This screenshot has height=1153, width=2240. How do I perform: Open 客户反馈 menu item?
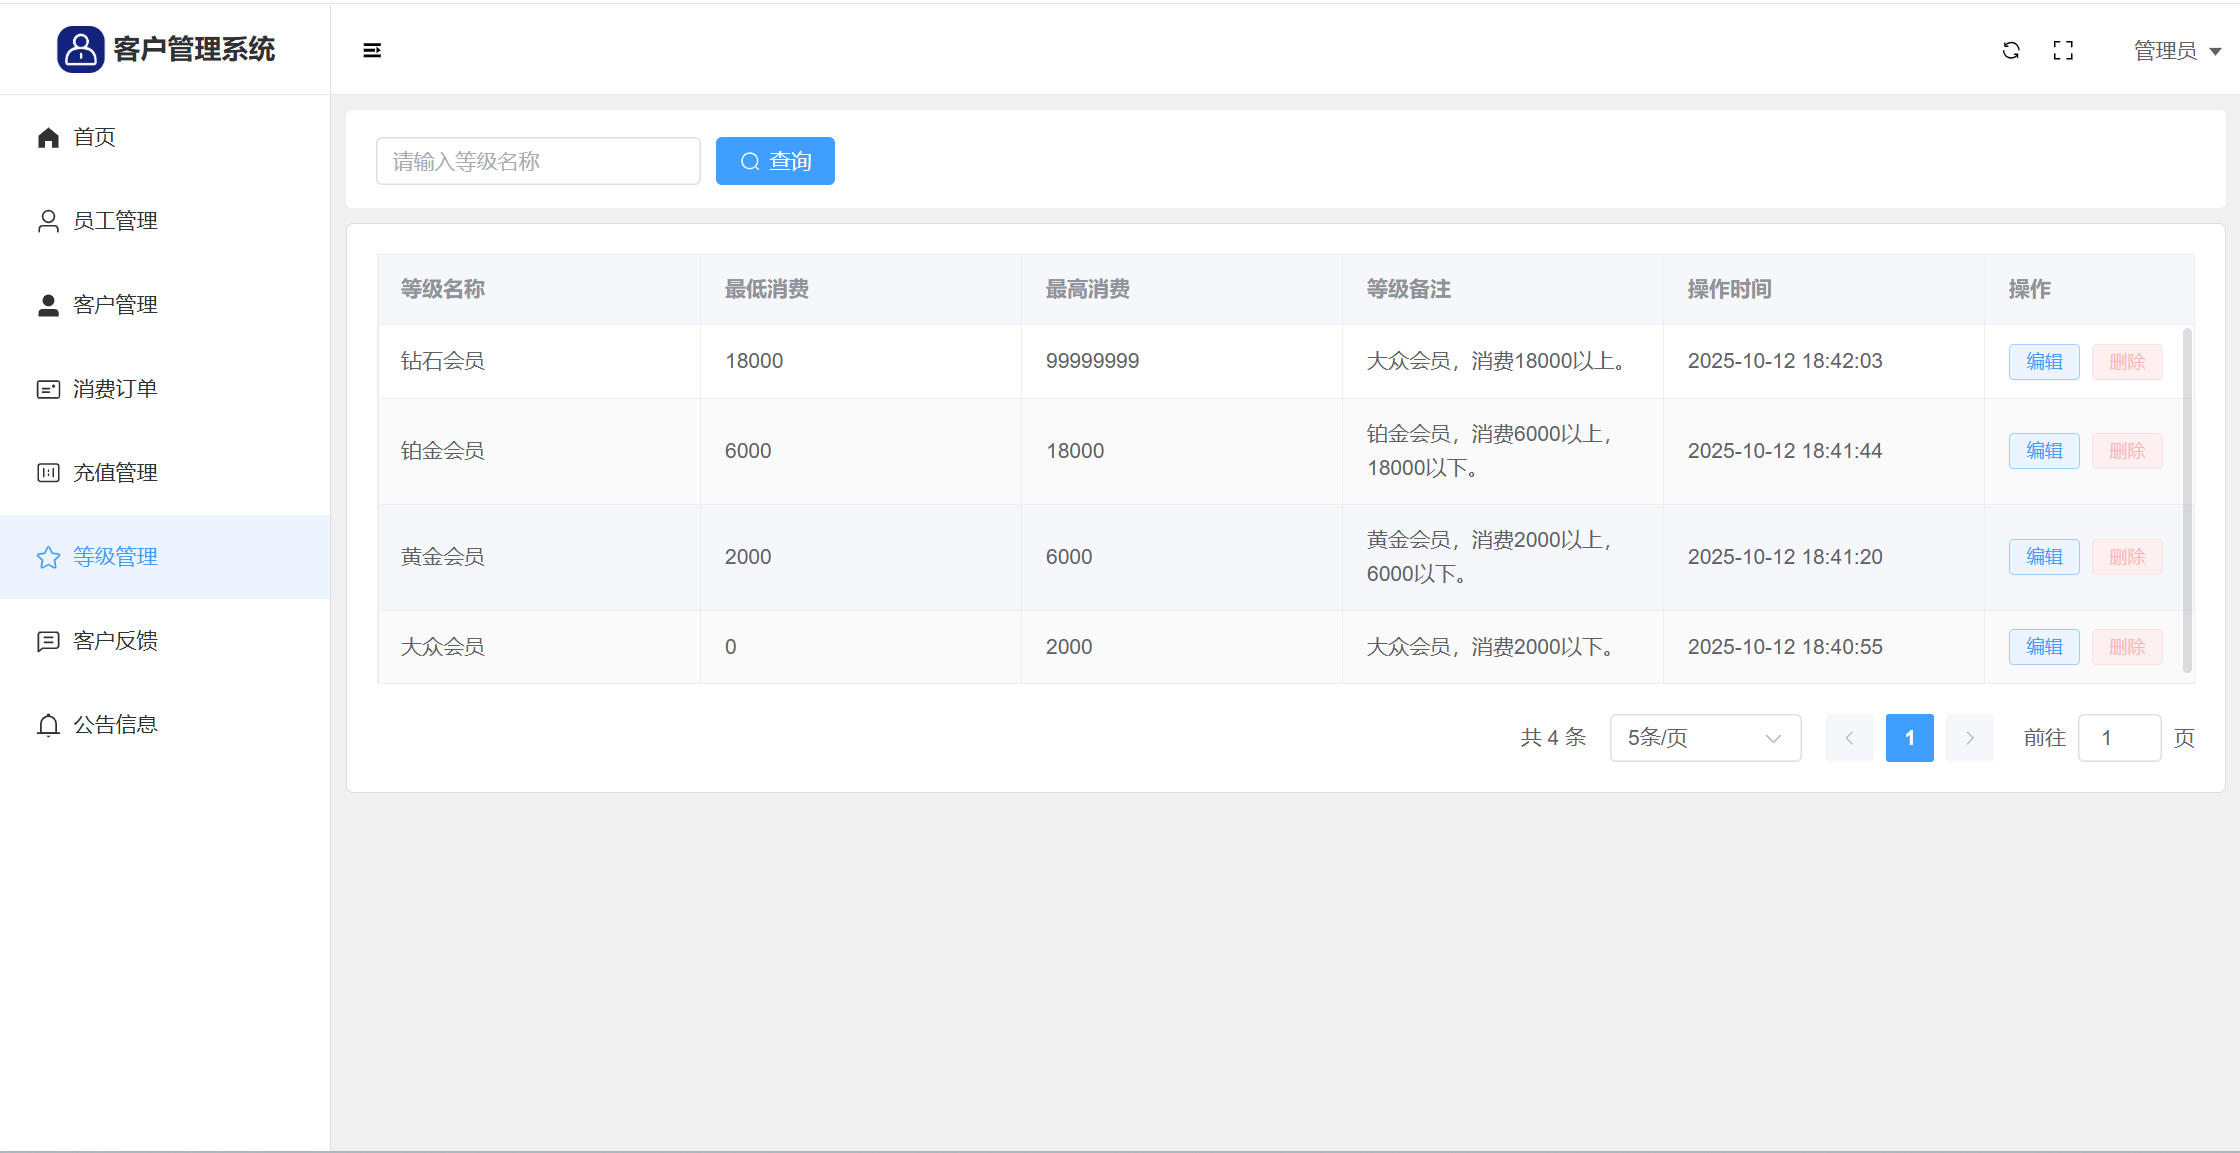[115, 641]
